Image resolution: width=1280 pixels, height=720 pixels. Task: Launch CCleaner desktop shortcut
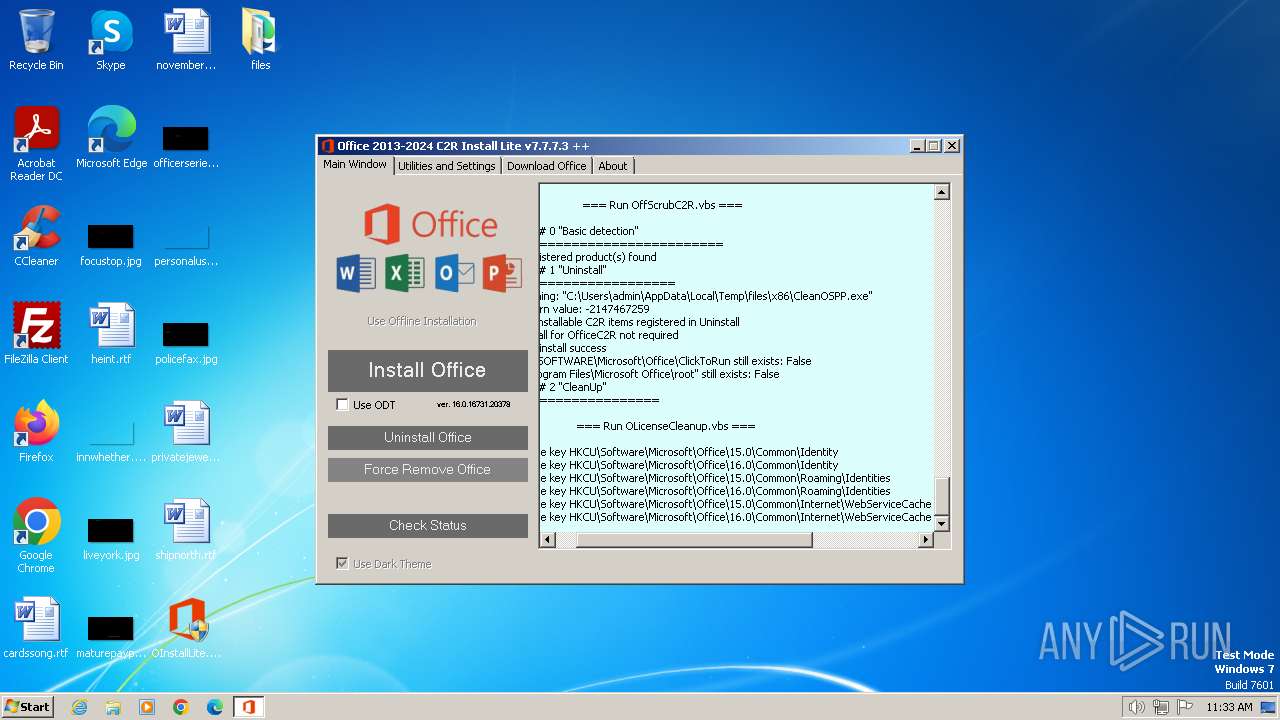pyautogui.click(x=36, y=236)
